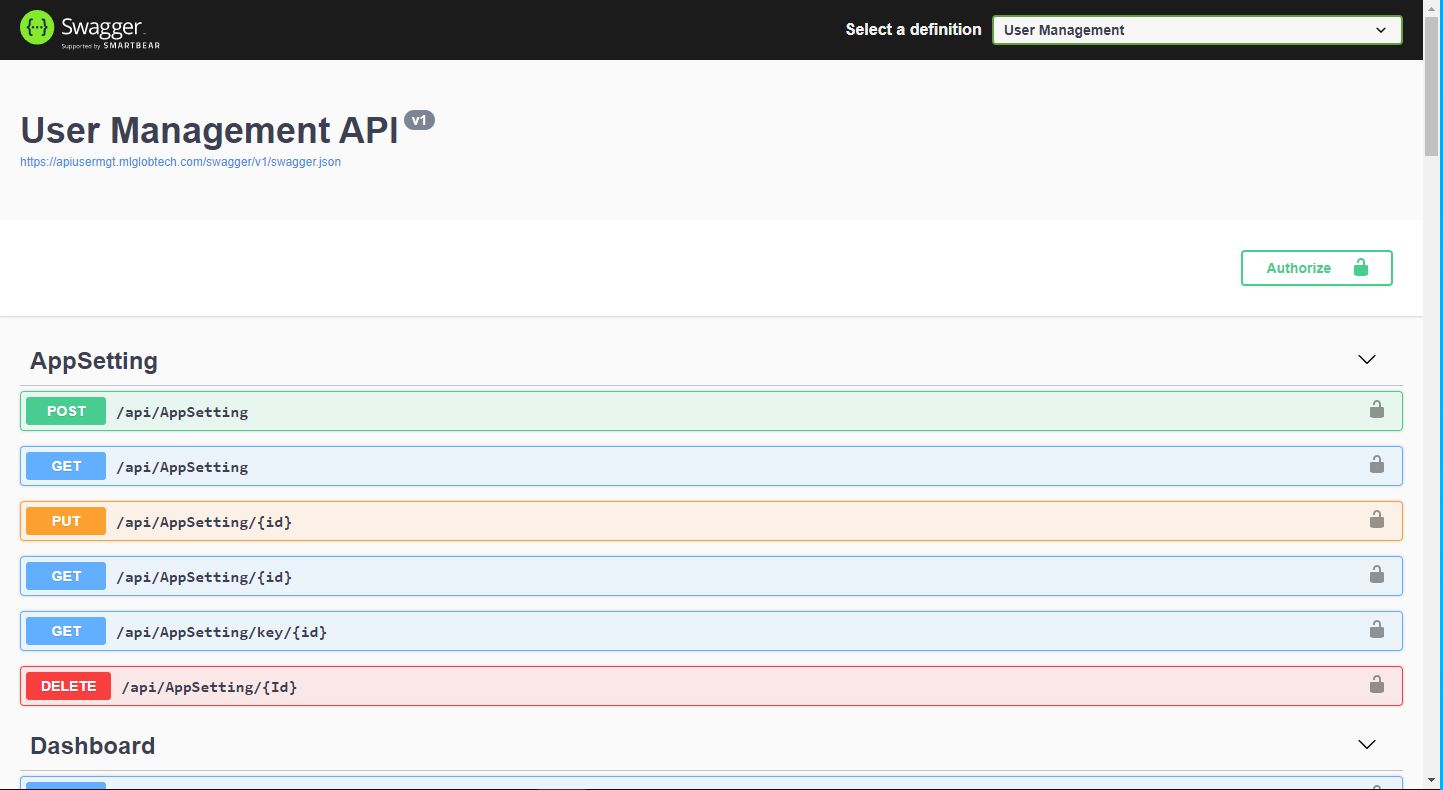The image size is (1443, 790).
Task: Open the Select a definition dropdown
Action: 1196,30
